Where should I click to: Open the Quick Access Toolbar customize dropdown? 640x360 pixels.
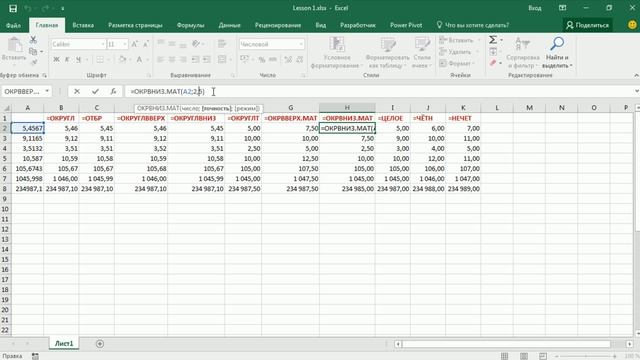63,8
